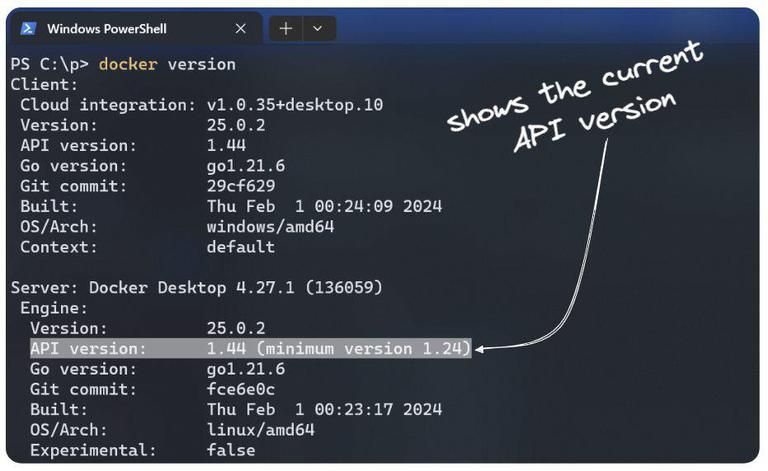Click OS/Arch value 'linux/amd64'
The height and width of the screenshot is (471, 768).
[261, 430]
